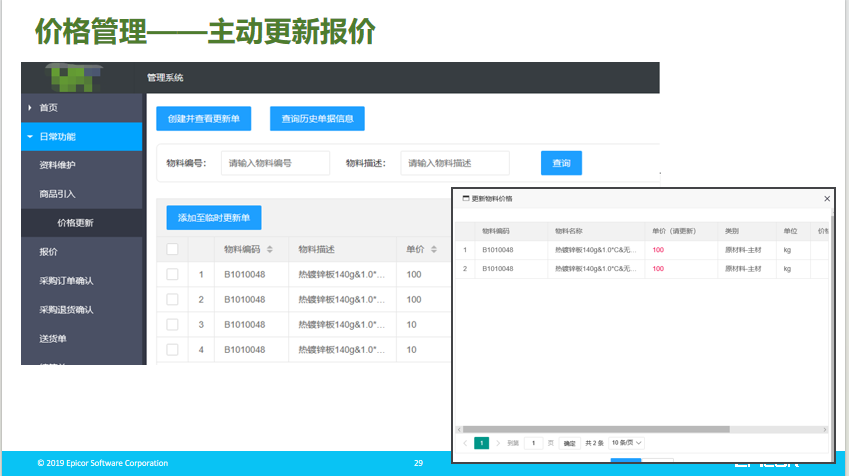Check the checkbox for row 3
The image size is (849, 476).
pos(173,324)
